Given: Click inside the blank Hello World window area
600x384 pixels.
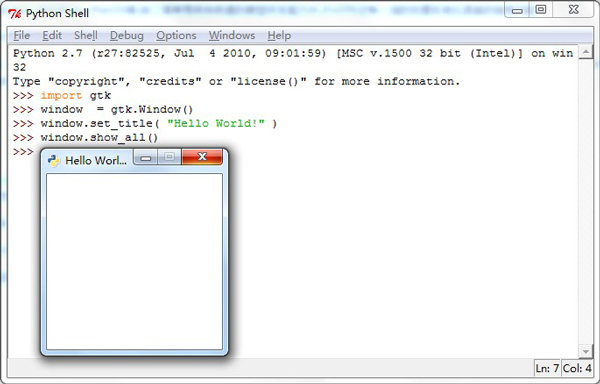Looking at the screenshot, I should coord(134,262).
